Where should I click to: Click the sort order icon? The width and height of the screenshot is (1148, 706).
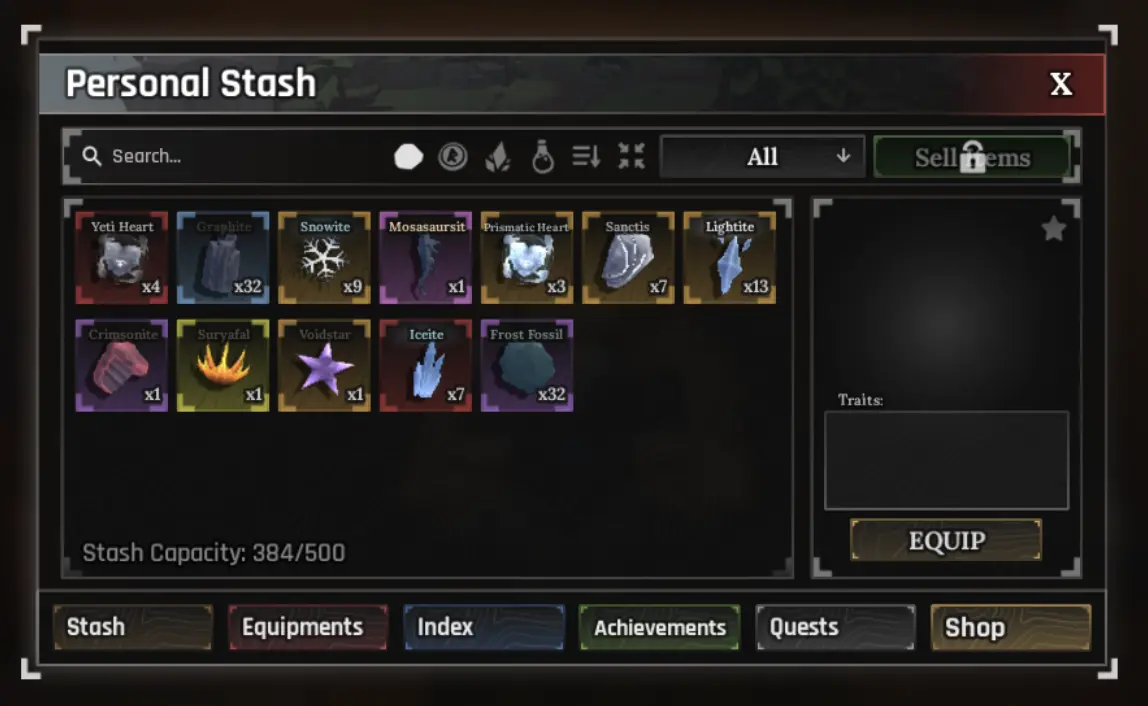[x=586, y=156]
